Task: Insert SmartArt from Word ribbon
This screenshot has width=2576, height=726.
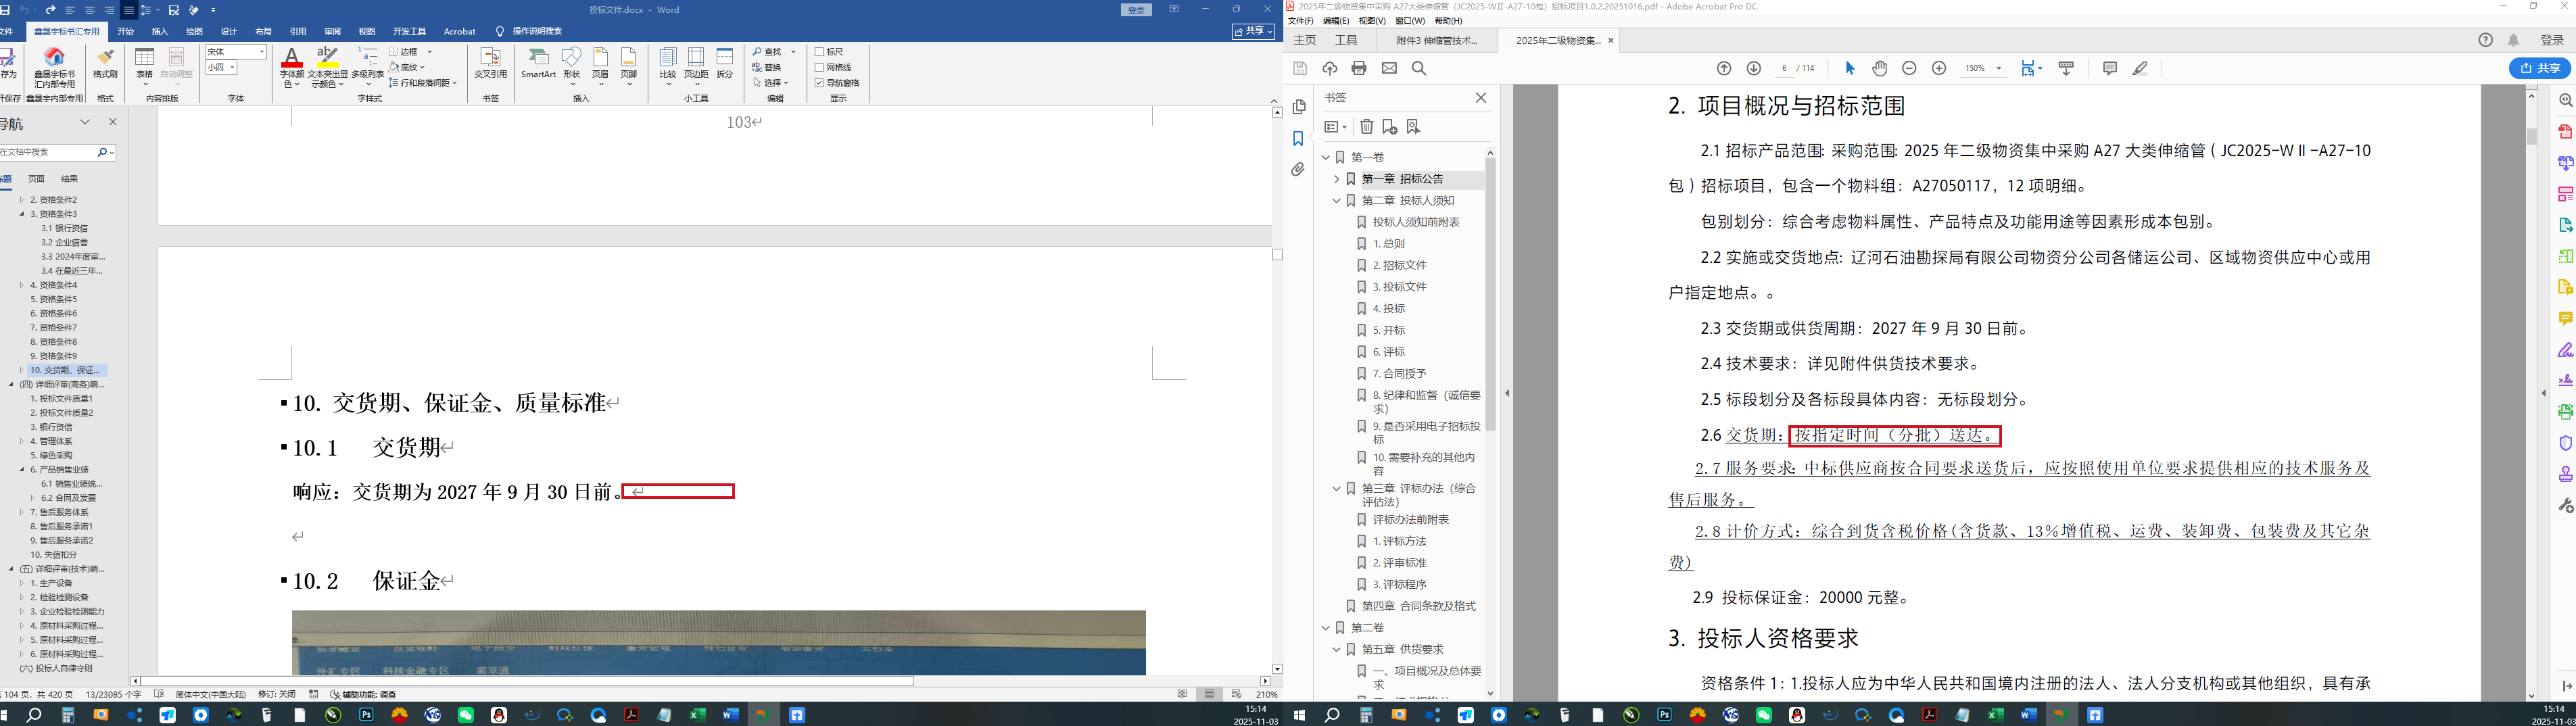Action: pyautogui.click(x=538, y=63)
